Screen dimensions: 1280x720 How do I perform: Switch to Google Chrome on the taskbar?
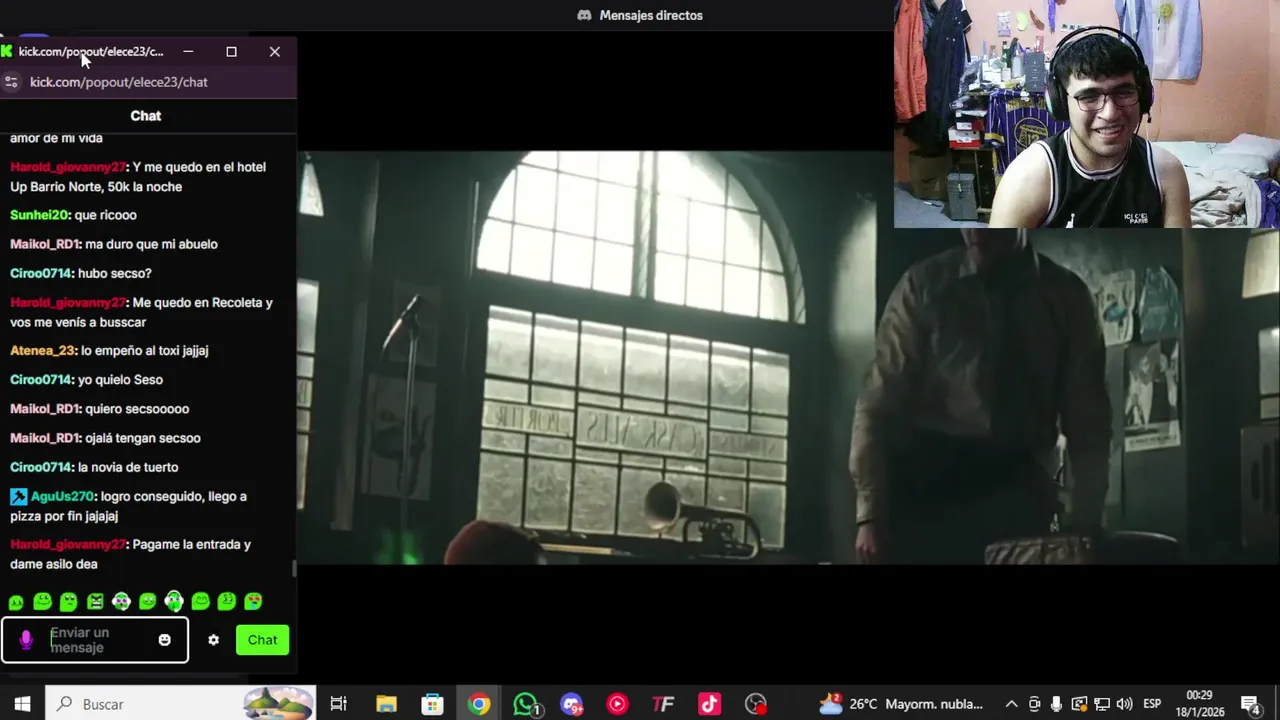pyautogui.click(x=479, y=704)
